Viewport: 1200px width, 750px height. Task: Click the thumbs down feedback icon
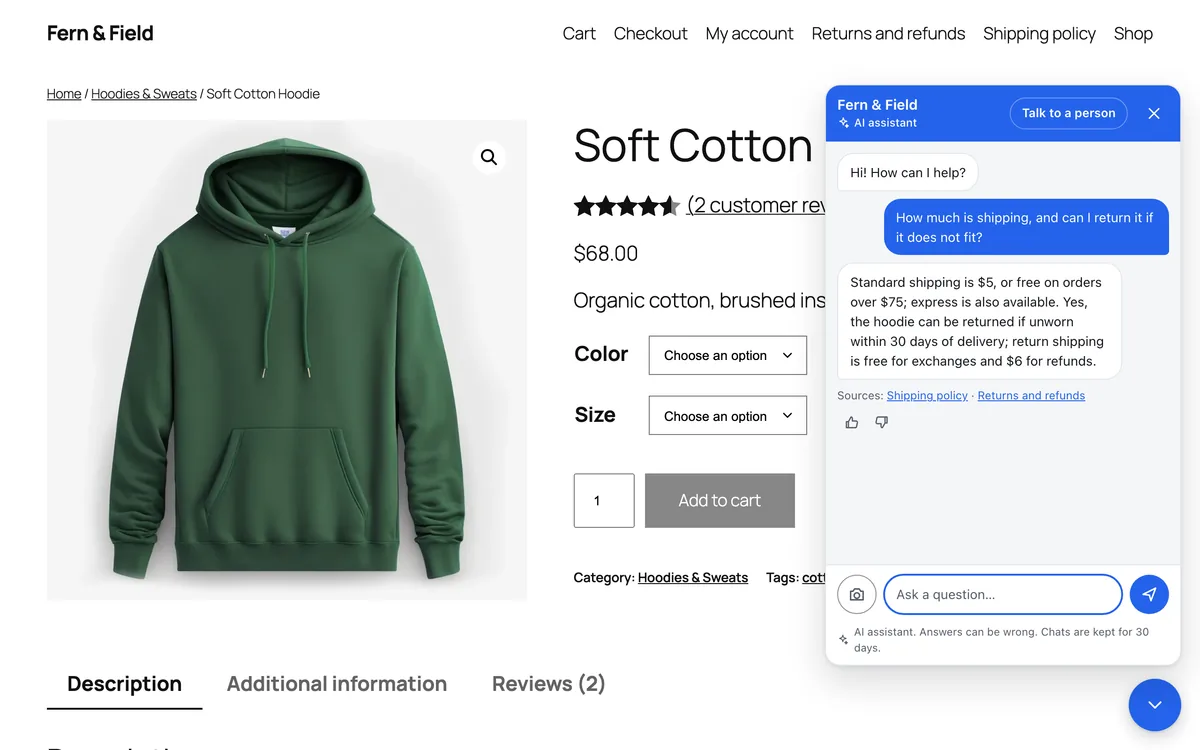click(x=881, y=422)
